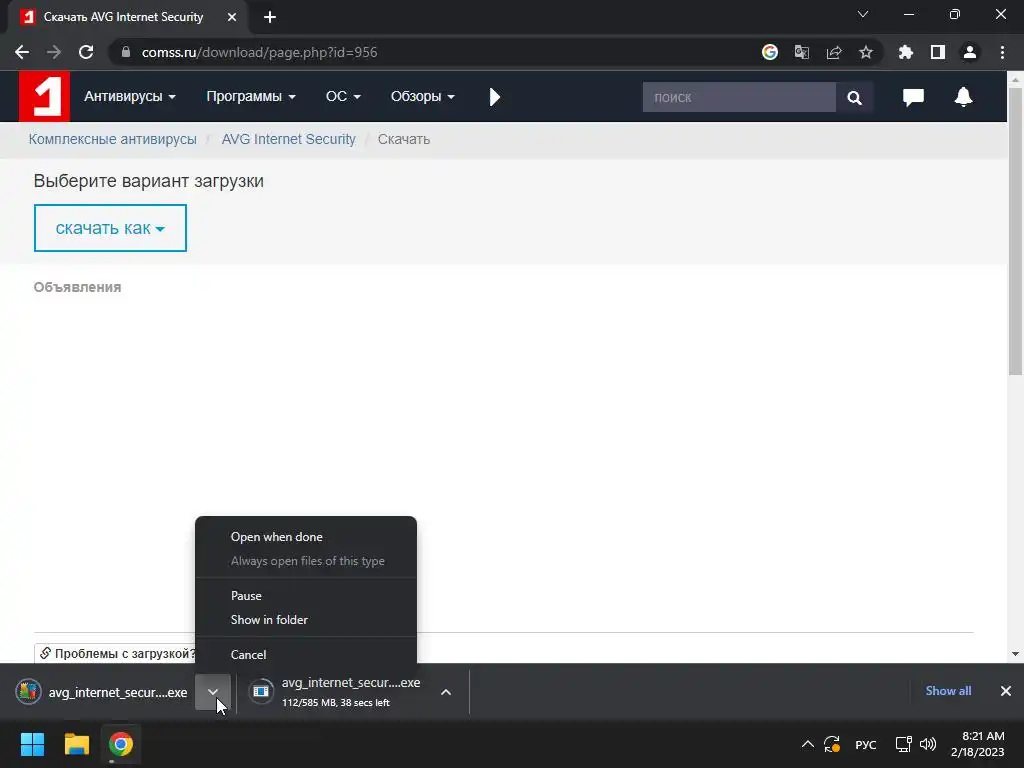Click Always open files of this type
1024x768 pixels.
[x=306, y=561]
